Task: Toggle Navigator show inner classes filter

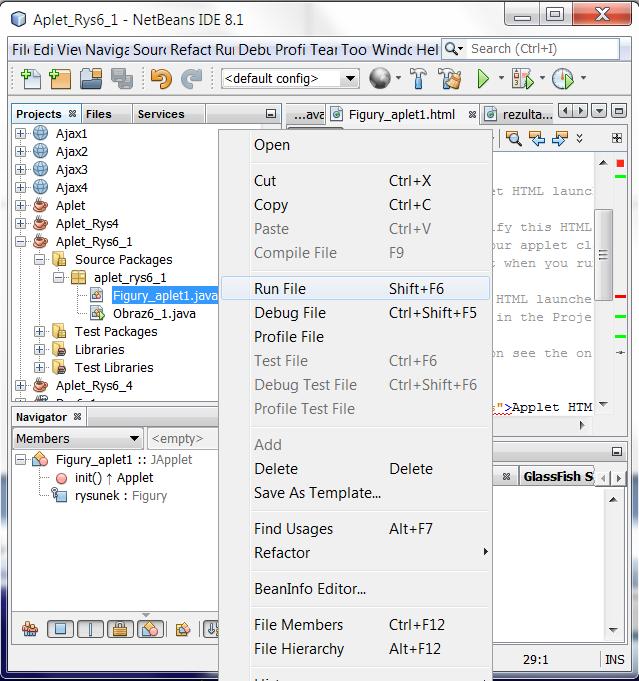Action: [150, 628]
